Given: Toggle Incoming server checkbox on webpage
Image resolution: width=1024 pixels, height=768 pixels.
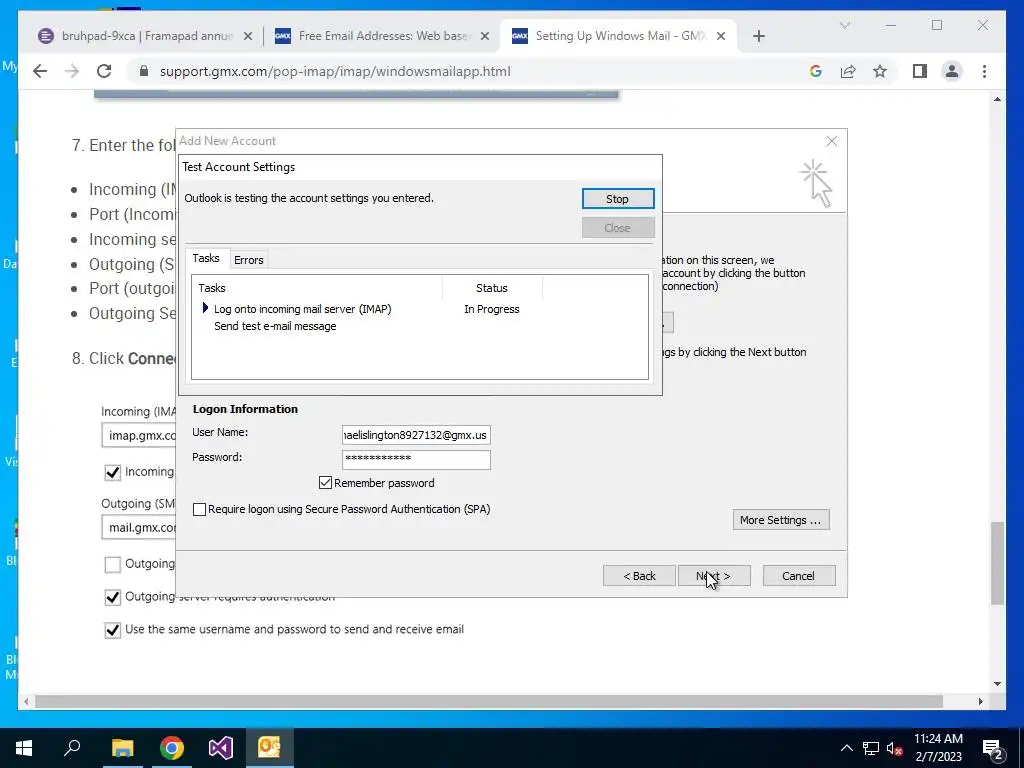Looking at the screenshot, I should pos(112,472).
